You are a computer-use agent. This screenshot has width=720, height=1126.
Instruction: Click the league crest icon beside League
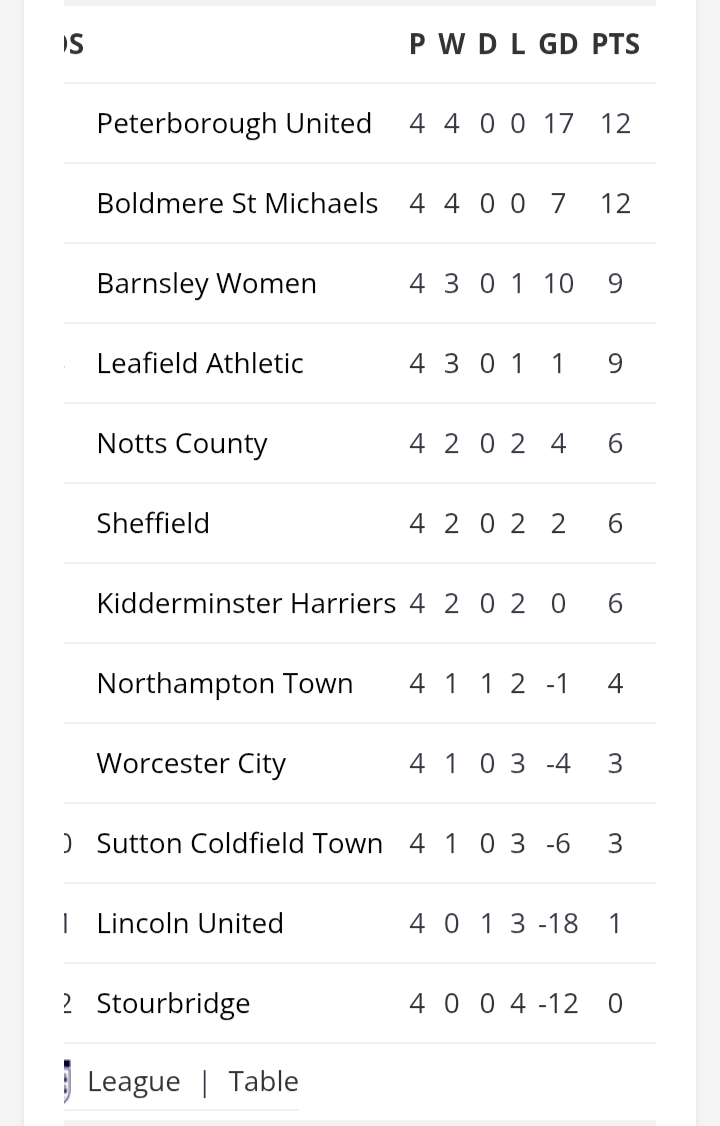pyautogui.click(x=68, y=1081)
